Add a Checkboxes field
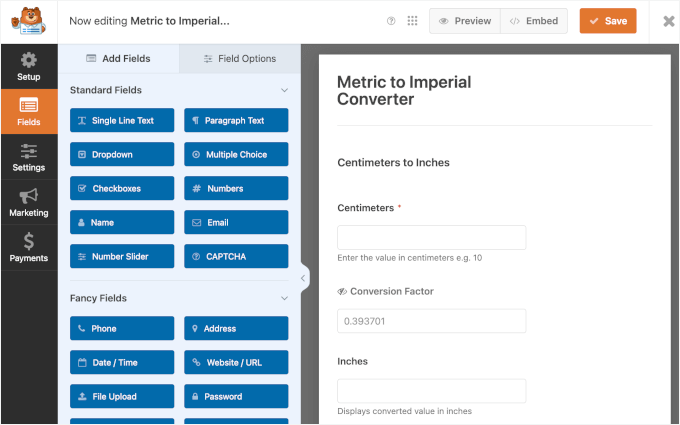The image size is (680, 425). [x=122, y=188]
